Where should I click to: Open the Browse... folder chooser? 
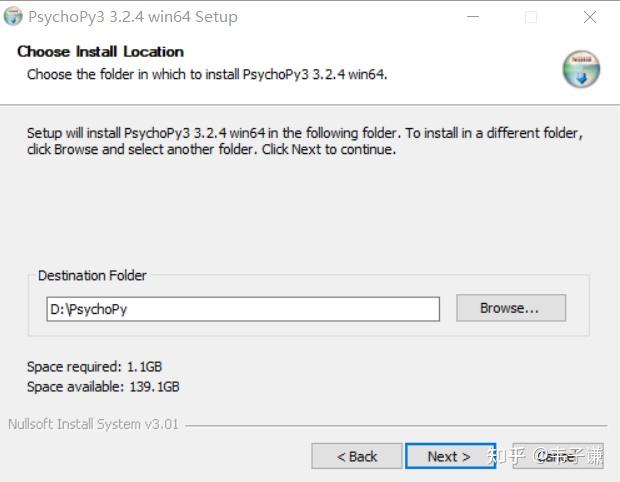(510, 308)
